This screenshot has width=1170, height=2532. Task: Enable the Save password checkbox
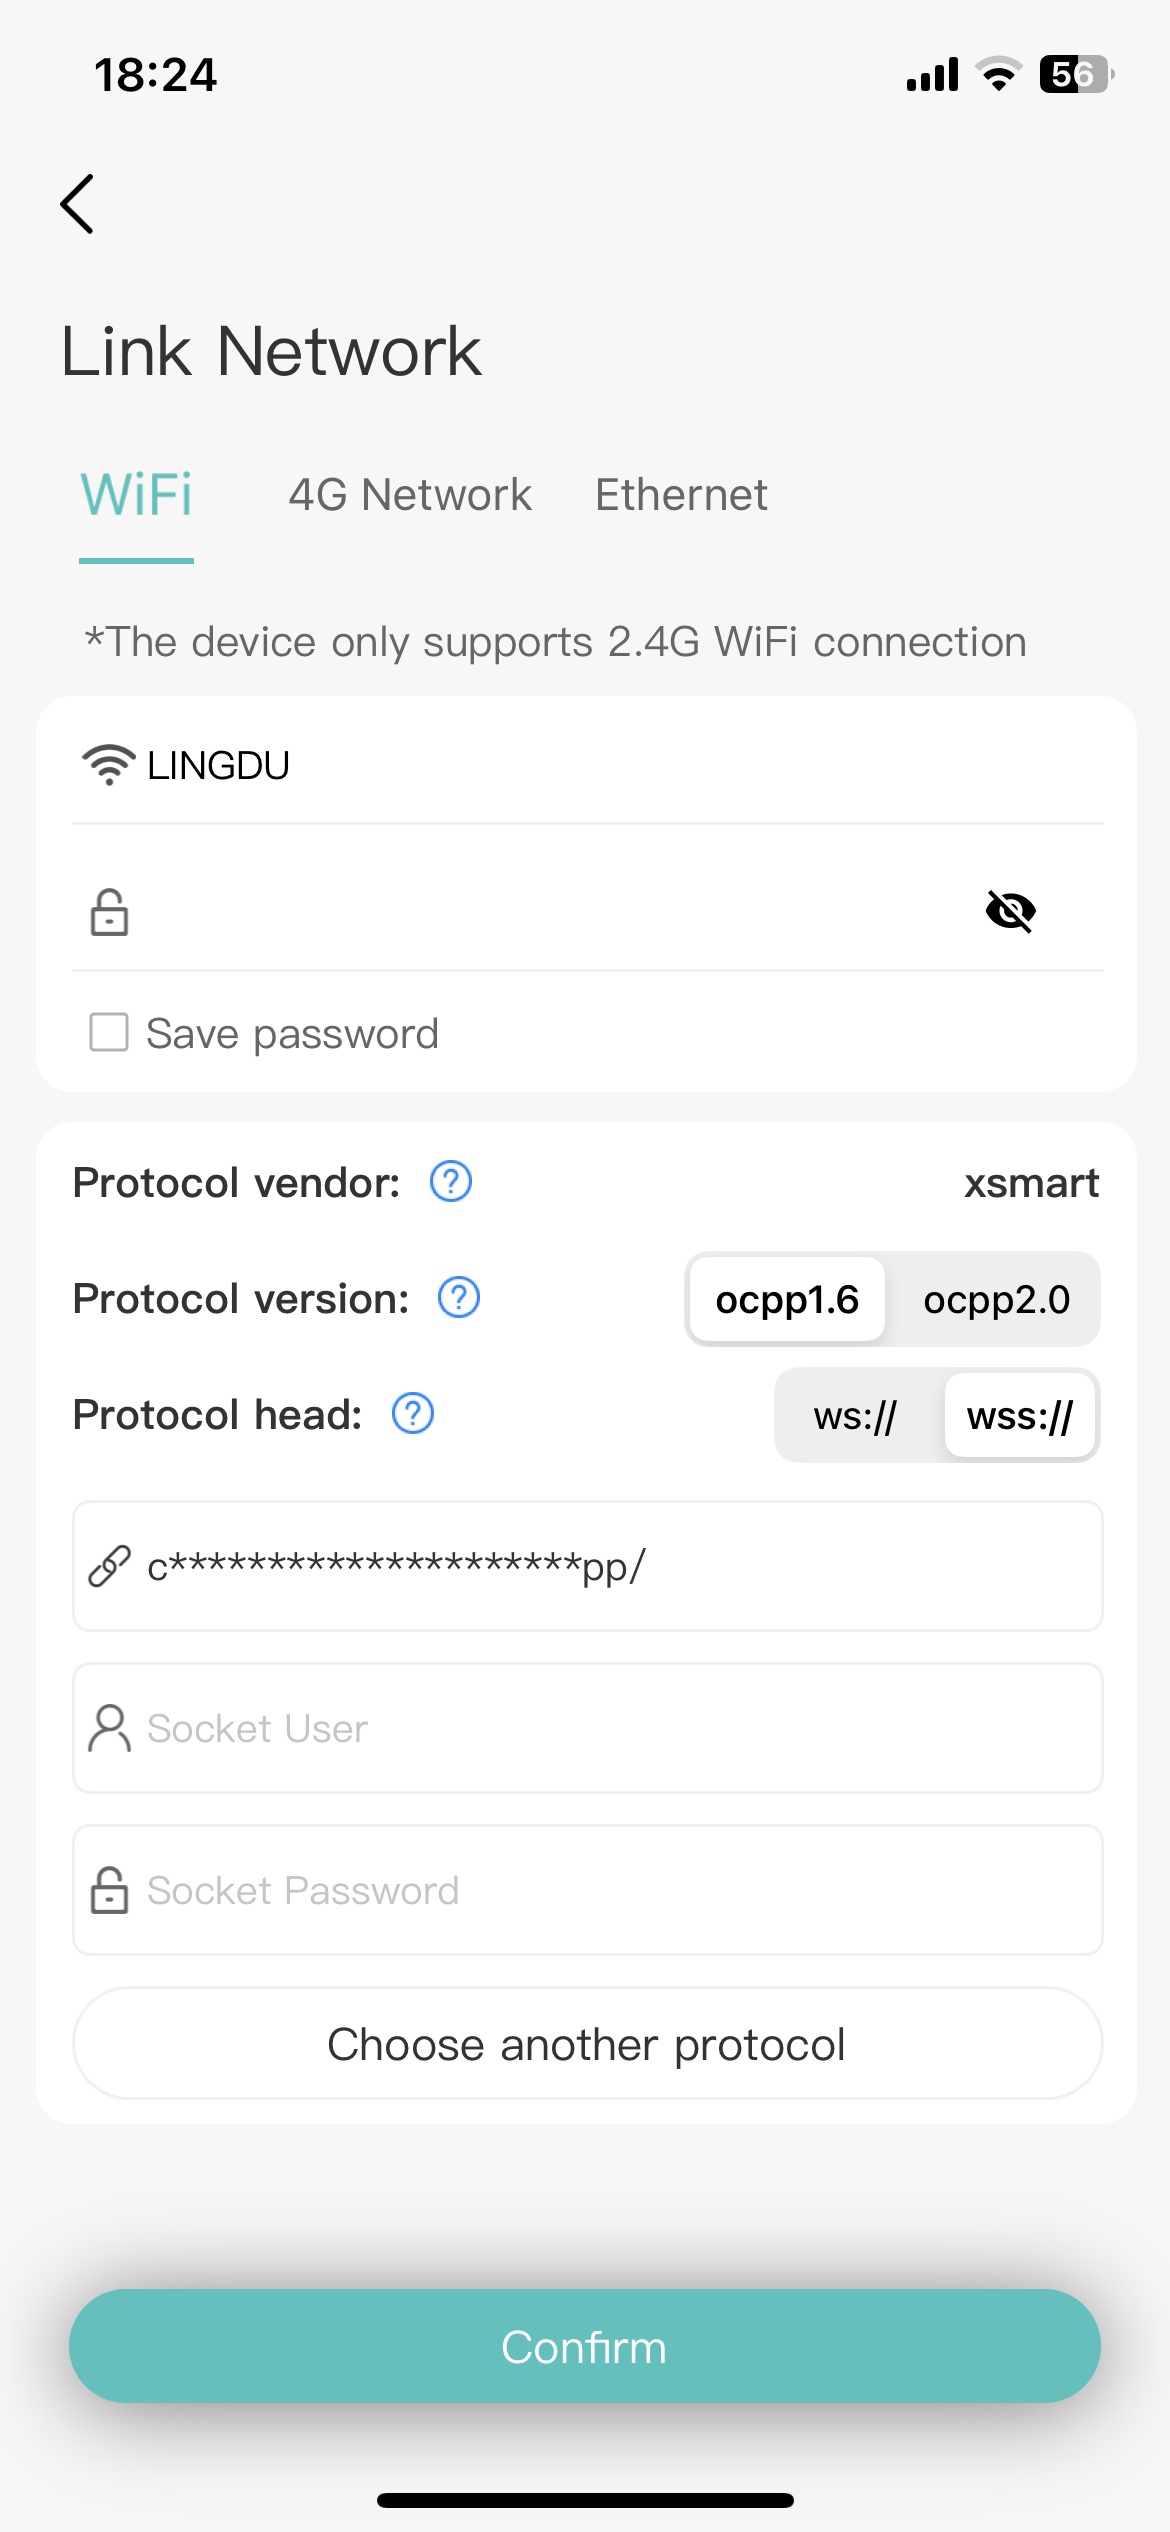pos(110,1033)
